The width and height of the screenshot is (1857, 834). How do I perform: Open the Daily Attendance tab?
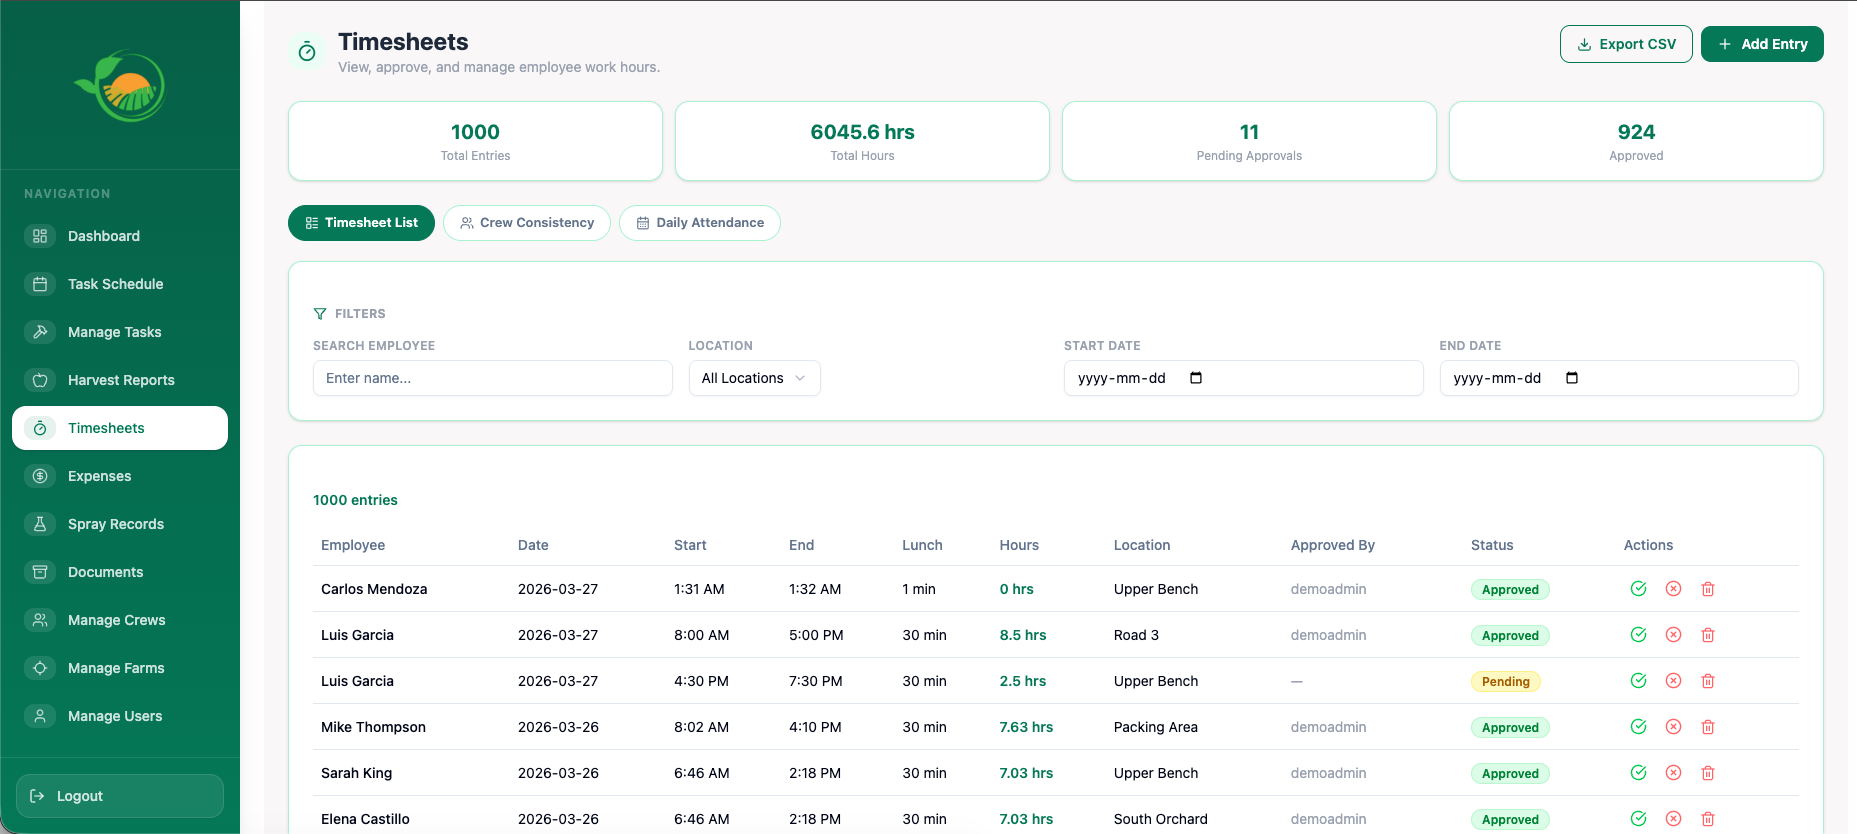pyautogui.click(x=700, y=223)
